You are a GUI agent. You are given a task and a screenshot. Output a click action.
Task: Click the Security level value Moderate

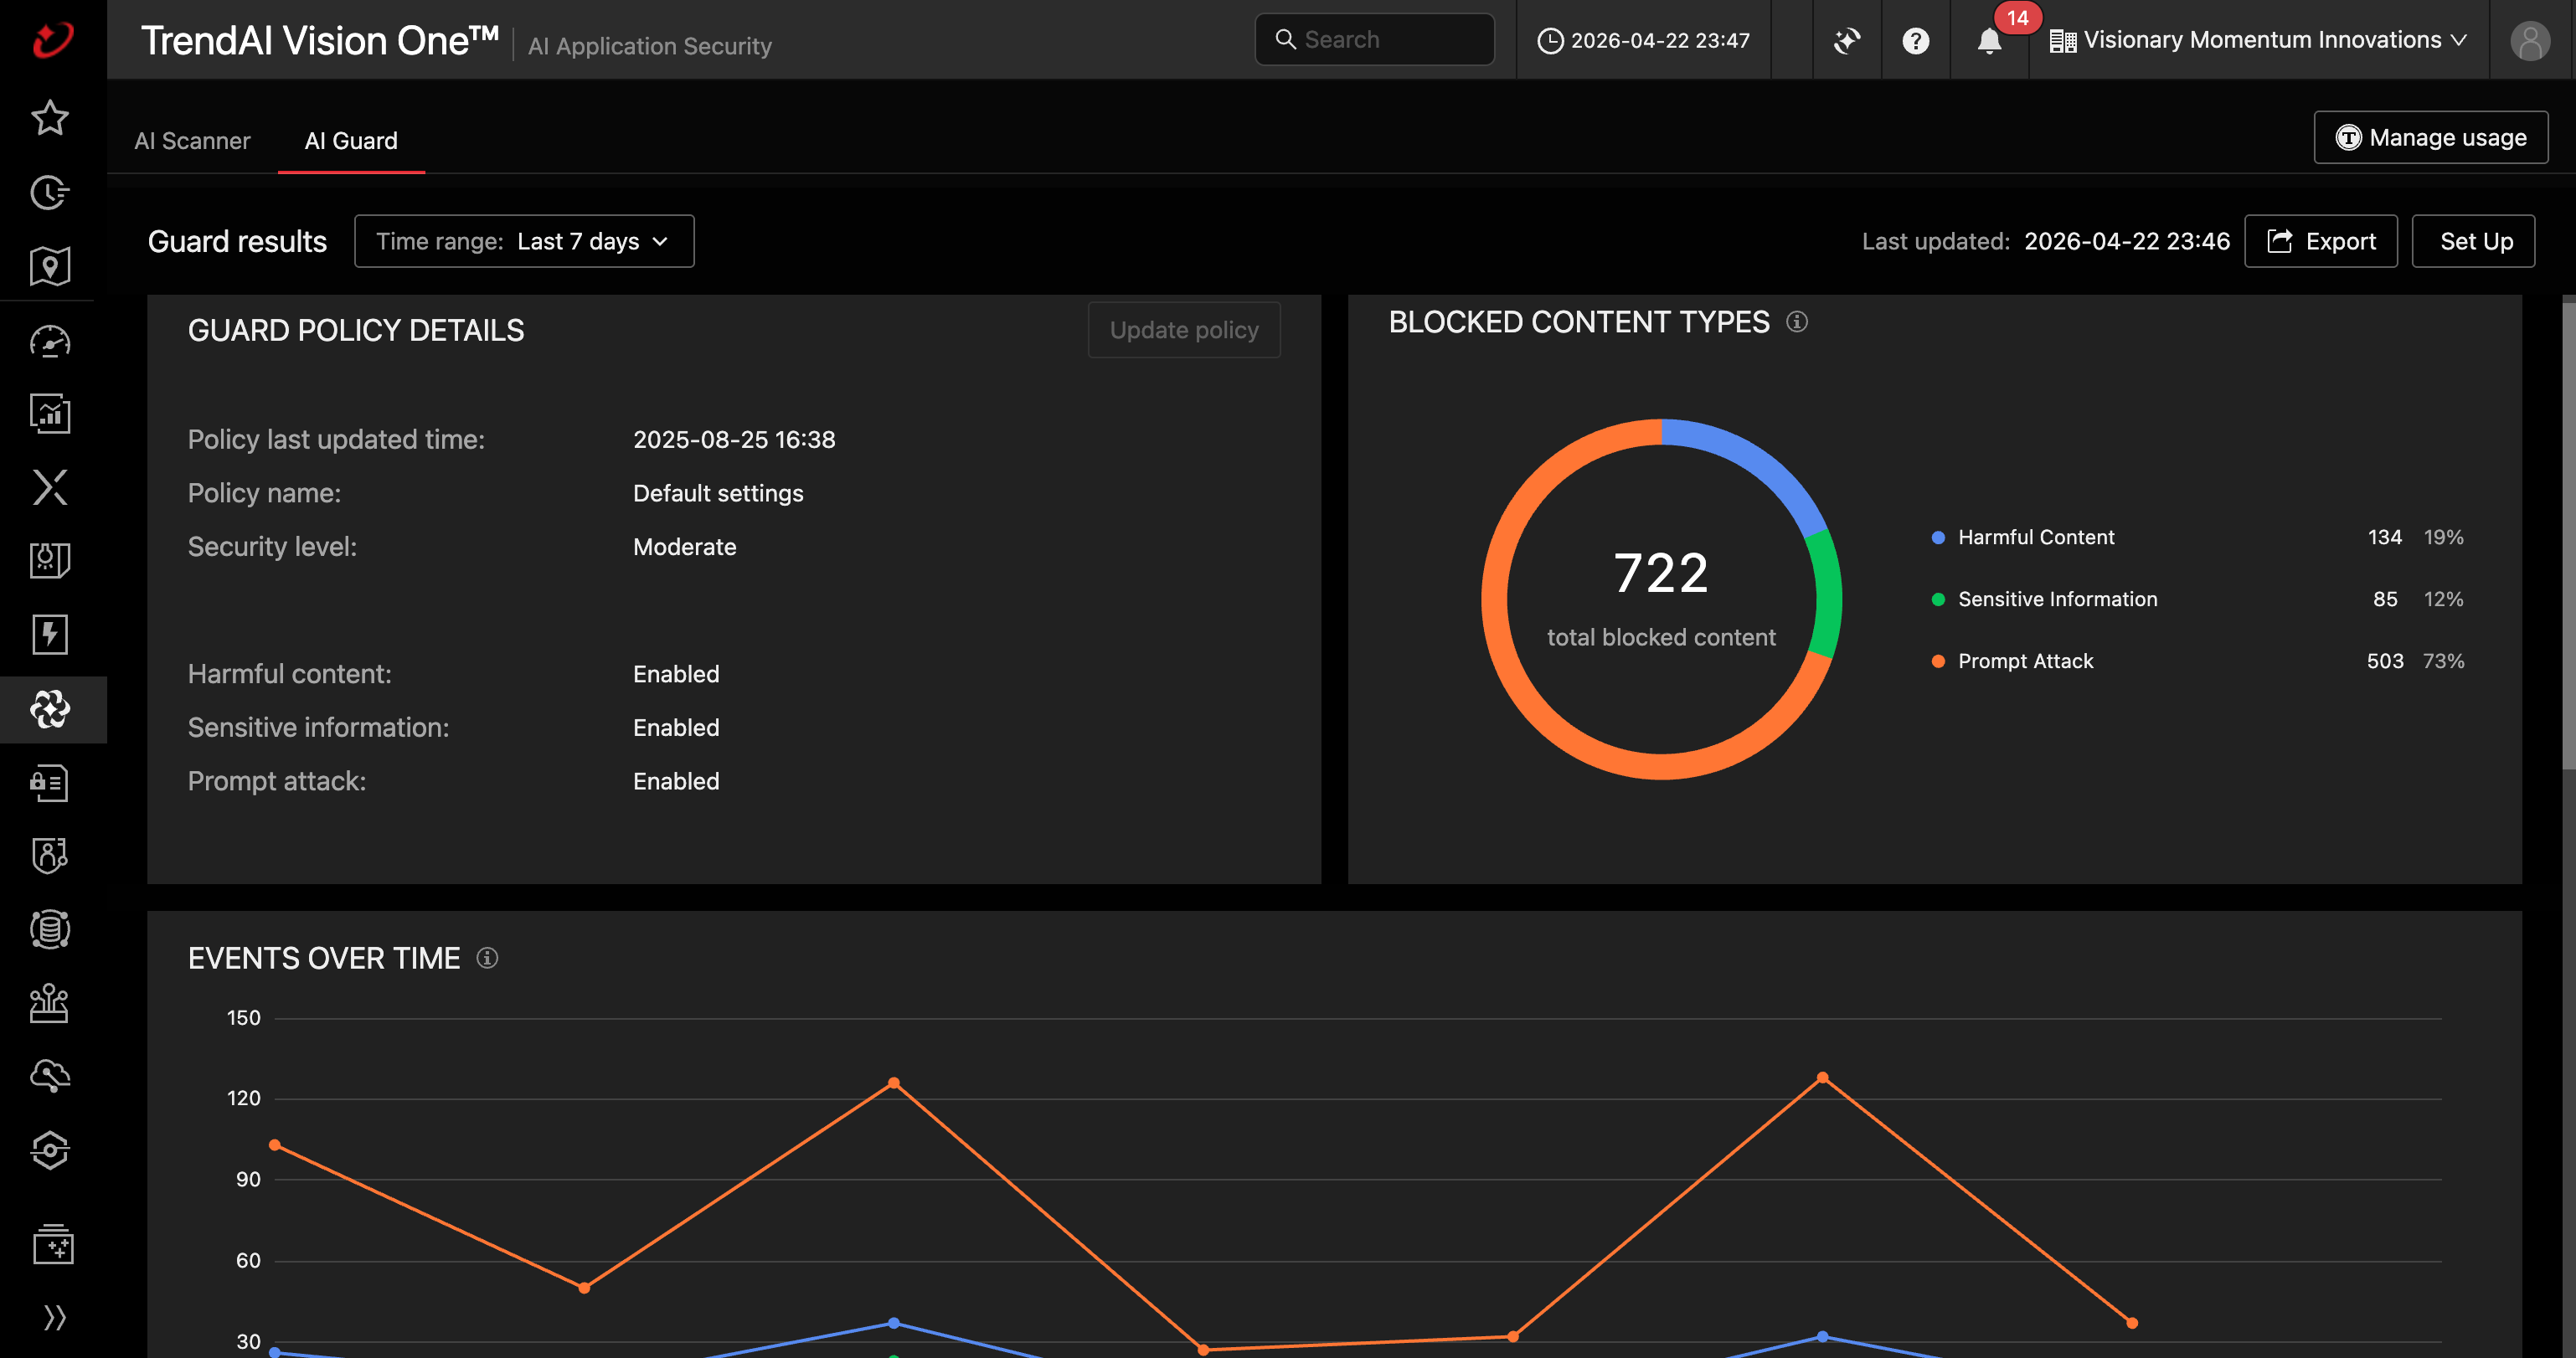coord(684,548)
